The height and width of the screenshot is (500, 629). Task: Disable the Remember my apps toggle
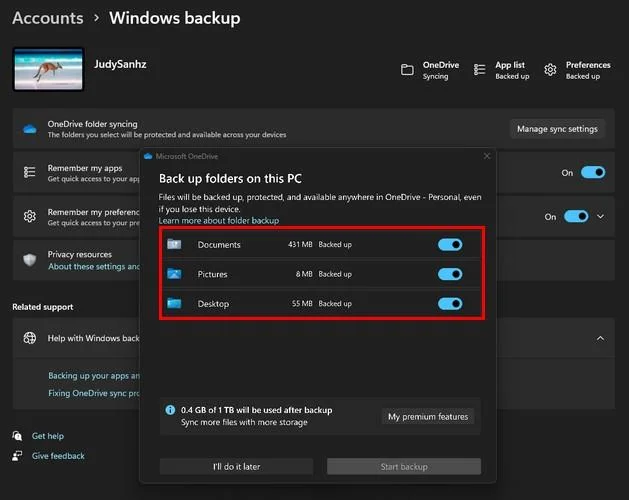[593, 173]
